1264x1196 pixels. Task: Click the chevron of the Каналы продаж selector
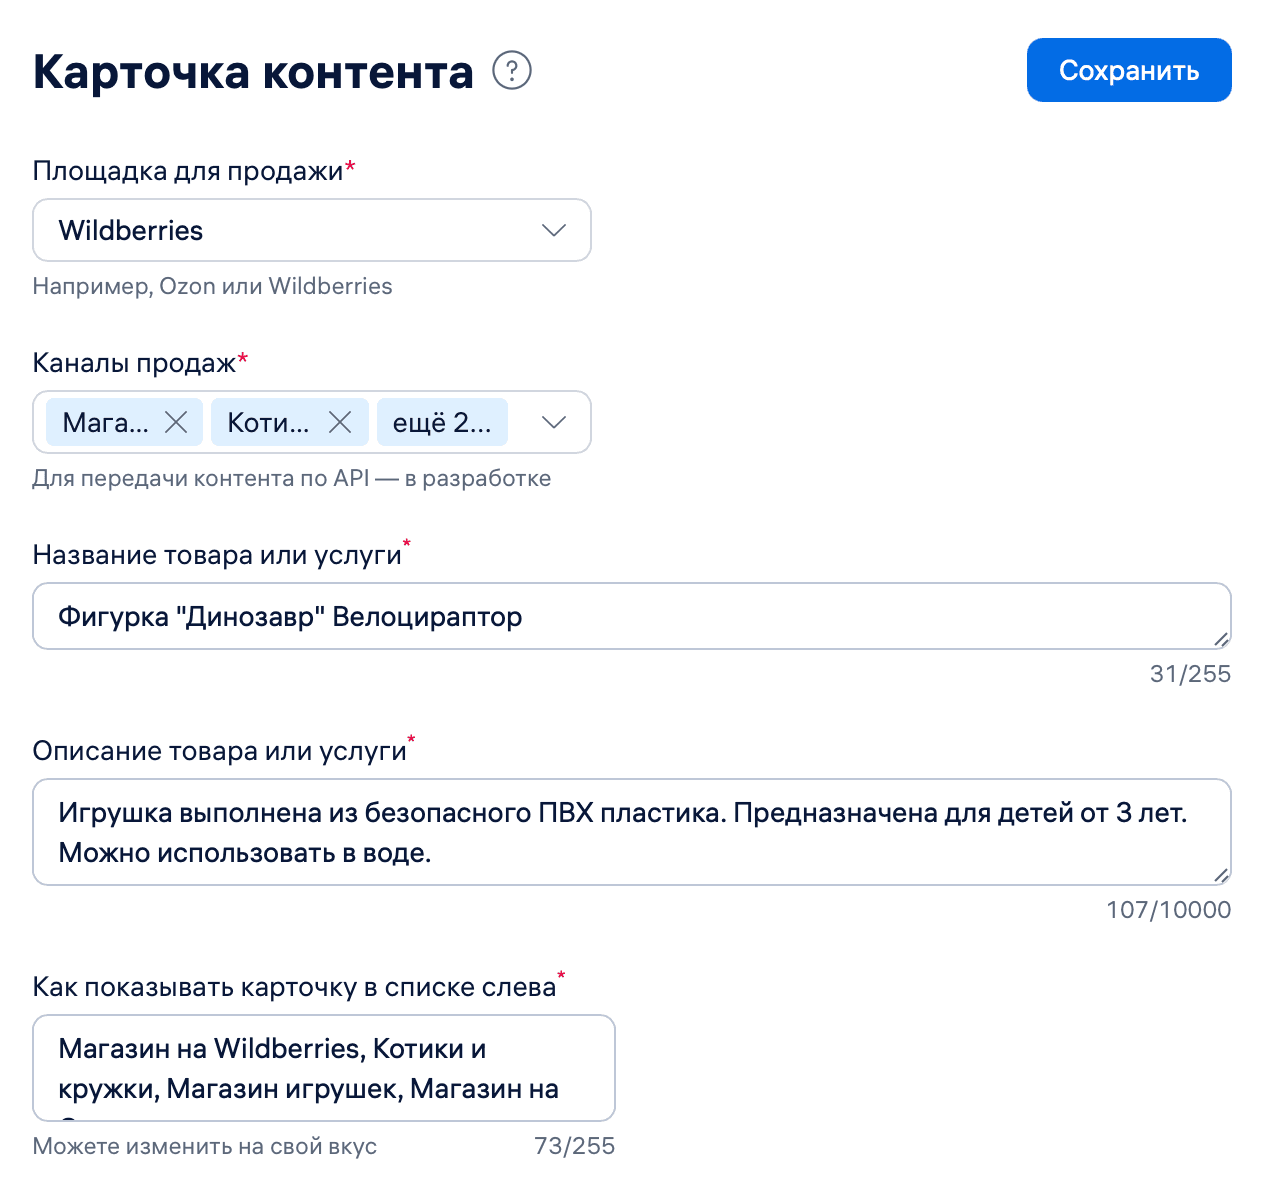(553, 422)
